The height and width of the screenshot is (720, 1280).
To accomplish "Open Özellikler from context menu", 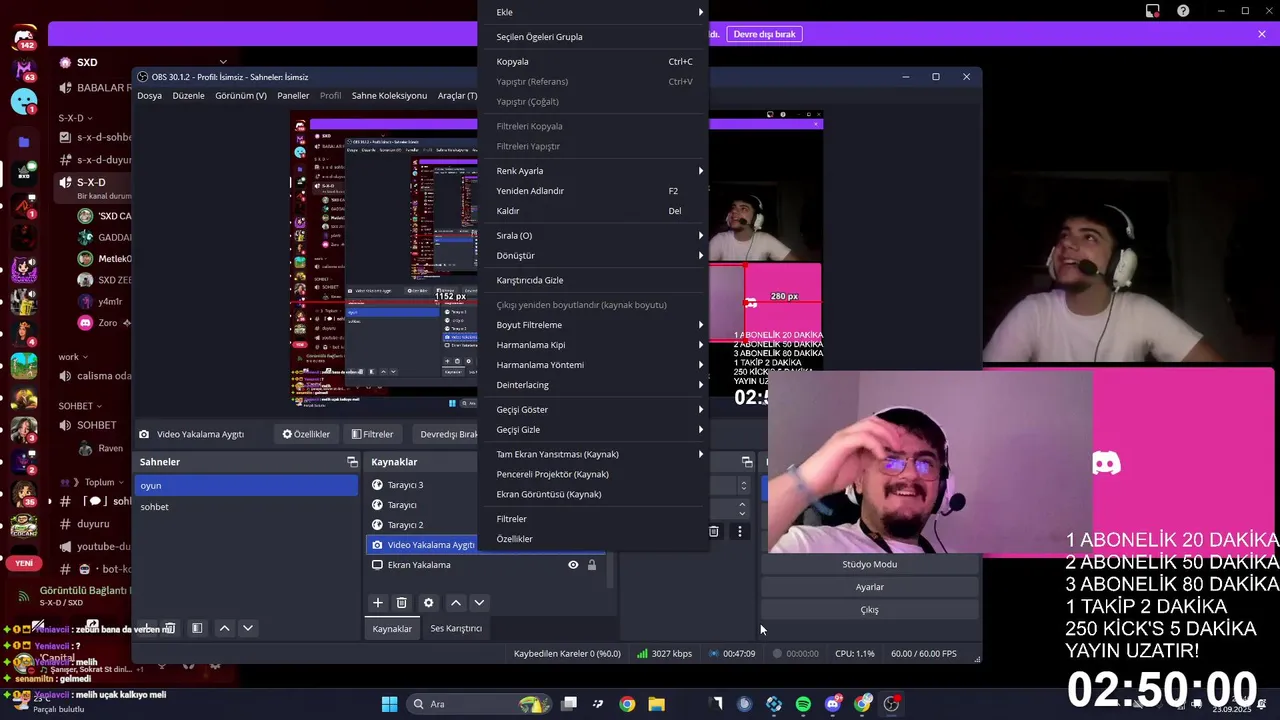I will coord(593,539).
